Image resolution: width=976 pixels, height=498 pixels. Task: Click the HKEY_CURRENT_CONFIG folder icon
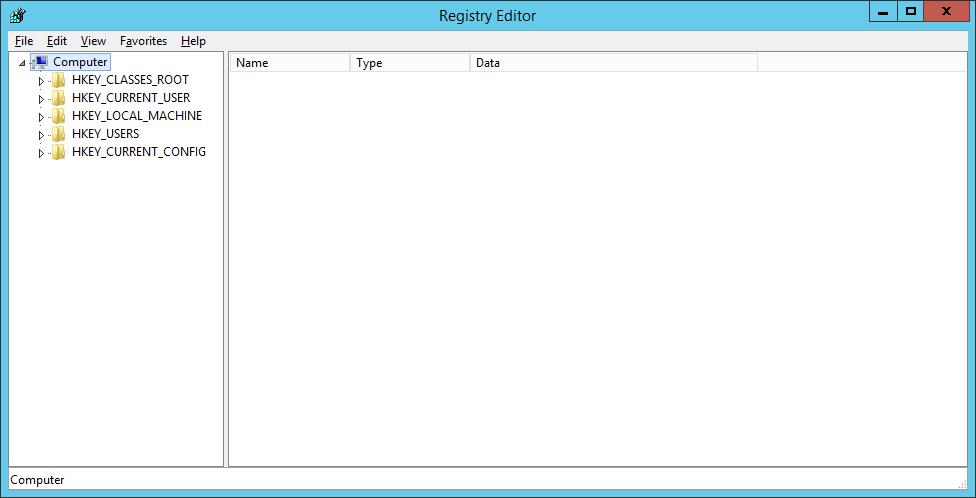(59, 152)
